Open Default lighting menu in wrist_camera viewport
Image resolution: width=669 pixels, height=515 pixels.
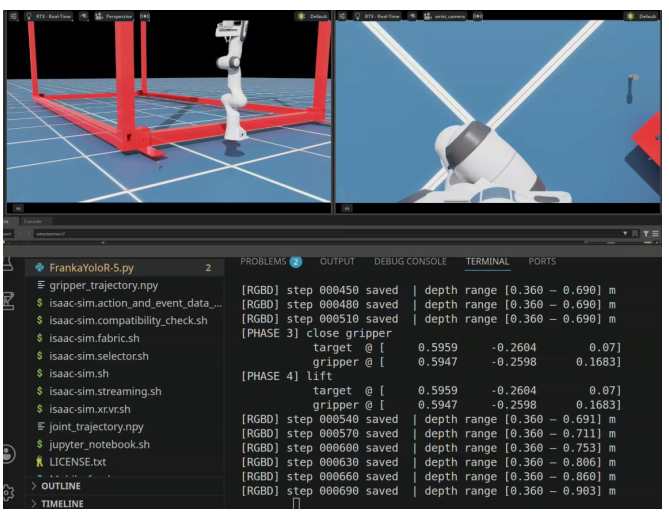point(642,16)
